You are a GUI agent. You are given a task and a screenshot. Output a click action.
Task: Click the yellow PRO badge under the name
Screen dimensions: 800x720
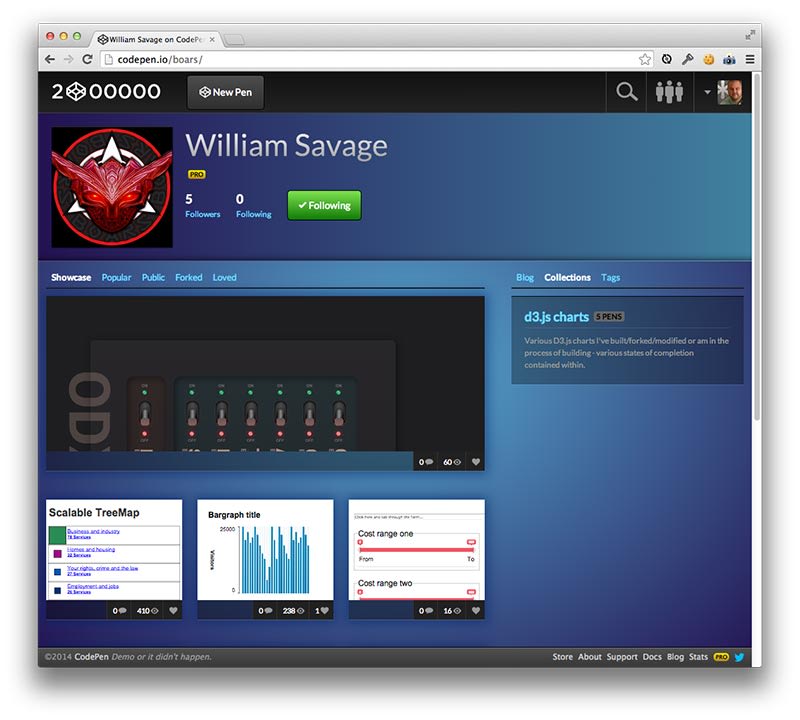tap(196, 175)
